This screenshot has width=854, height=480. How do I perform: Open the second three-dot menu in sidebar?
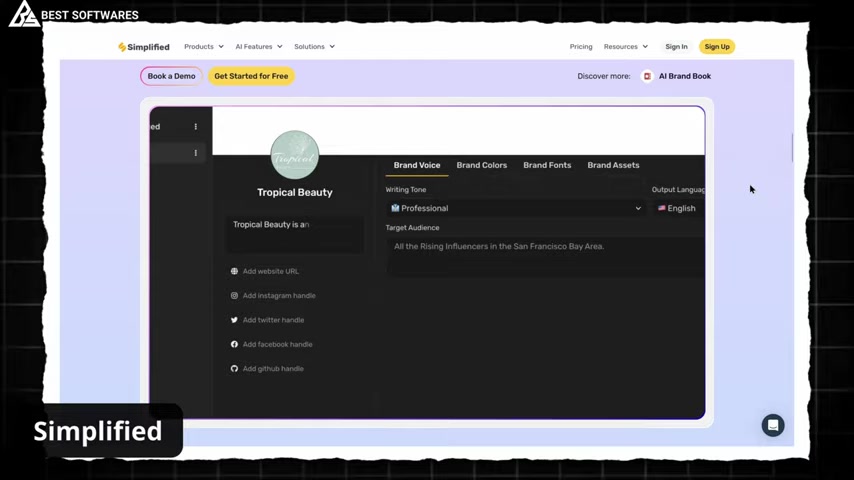coord(196,153)
